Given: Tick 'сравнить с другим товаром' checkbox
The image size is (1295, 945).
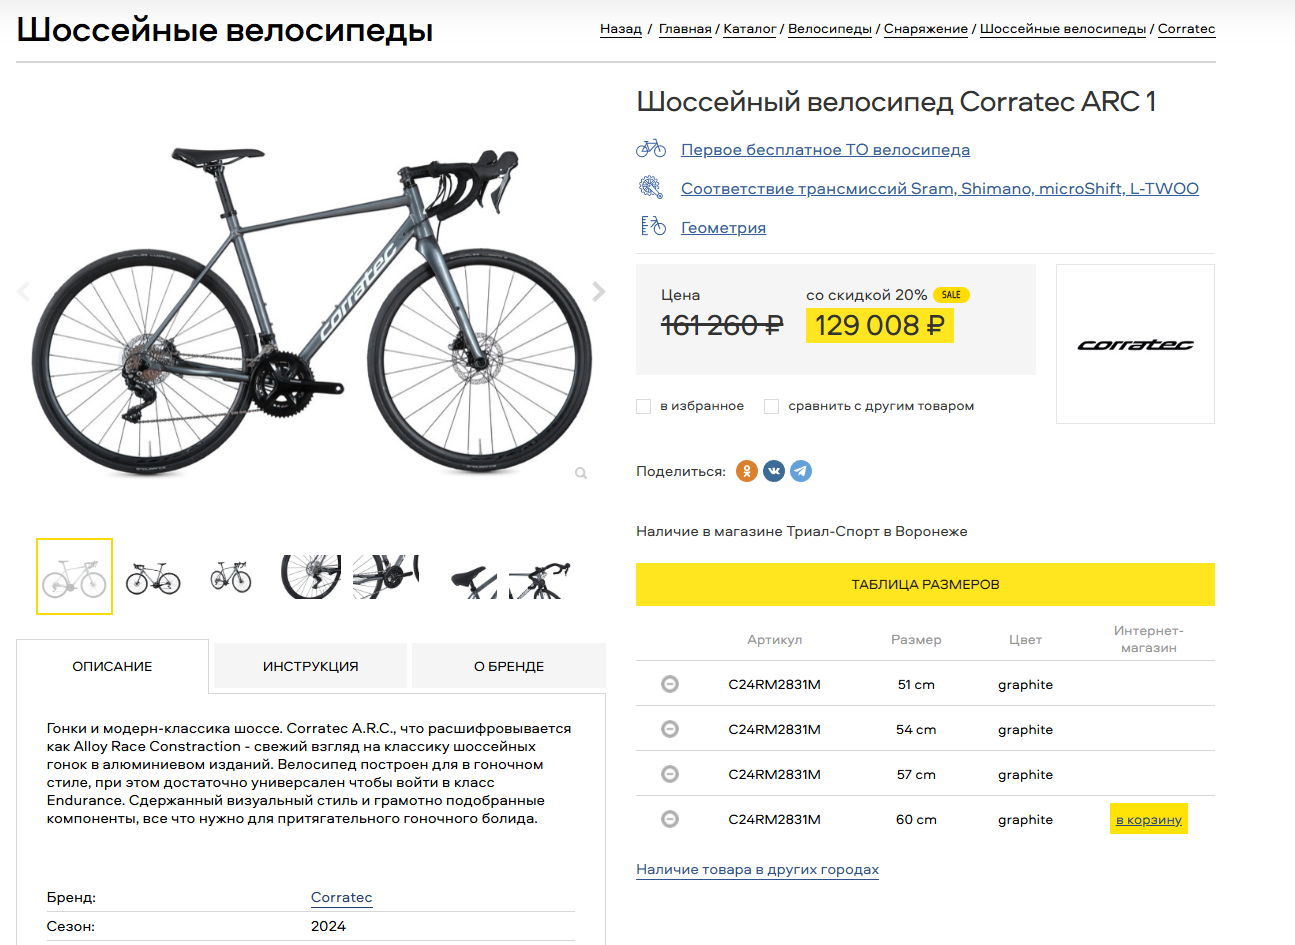Looking at the screenshot, I should (771, 406).
